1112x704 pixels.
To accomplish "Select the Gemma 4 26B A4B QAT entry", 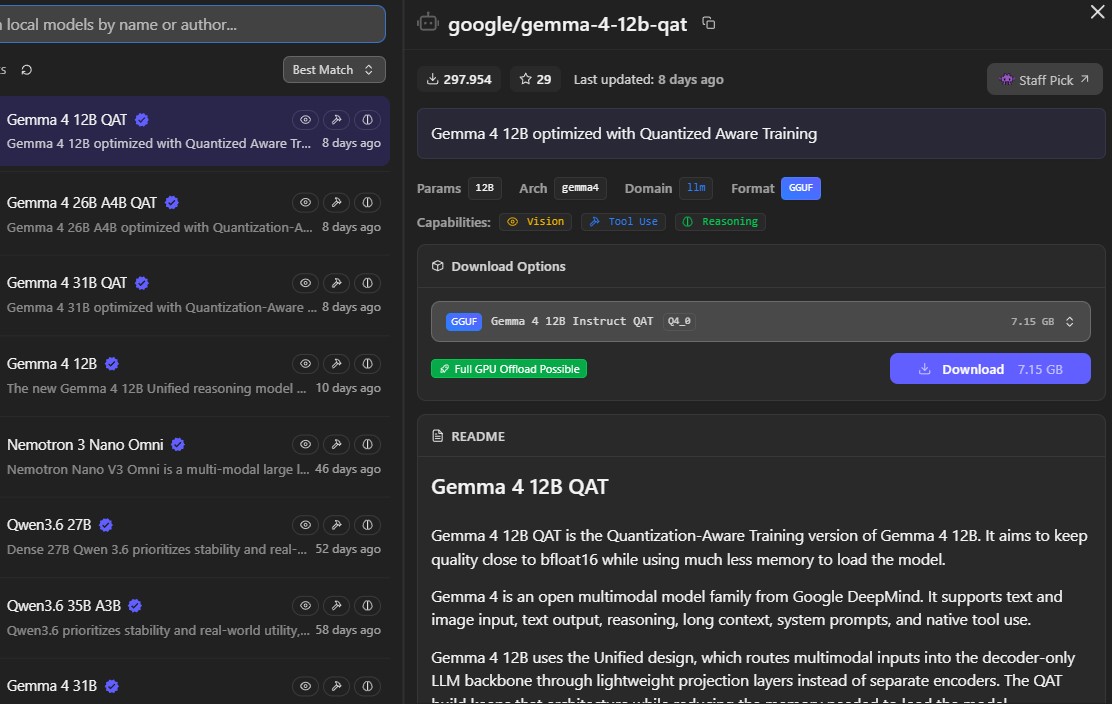I will pos(194,214).
